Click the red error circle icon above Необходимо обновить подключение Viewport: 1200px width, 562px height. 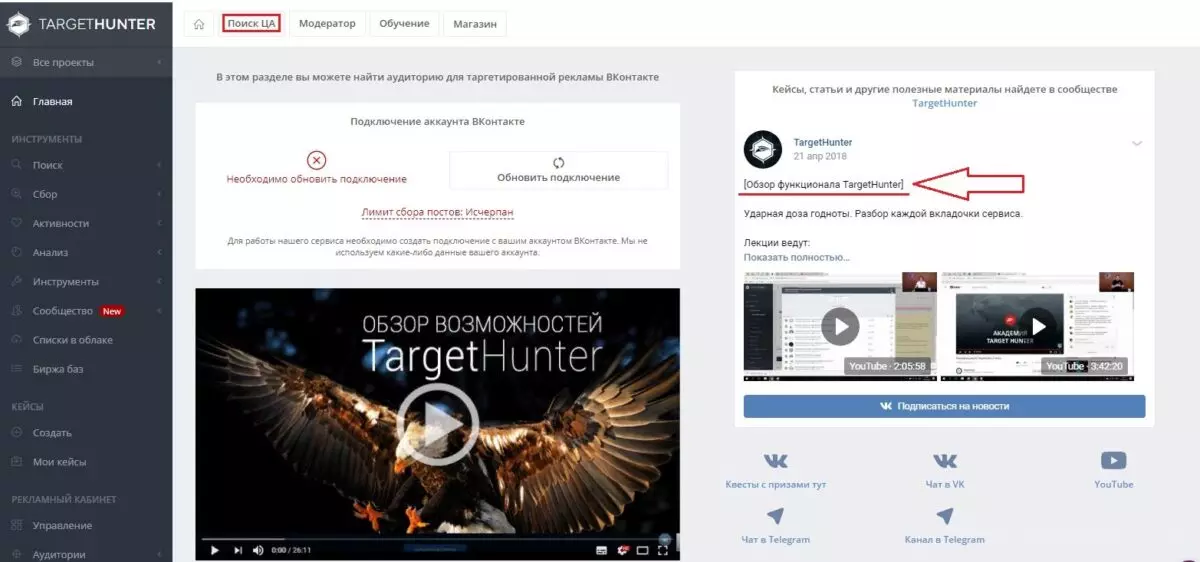tap(316, 160)
